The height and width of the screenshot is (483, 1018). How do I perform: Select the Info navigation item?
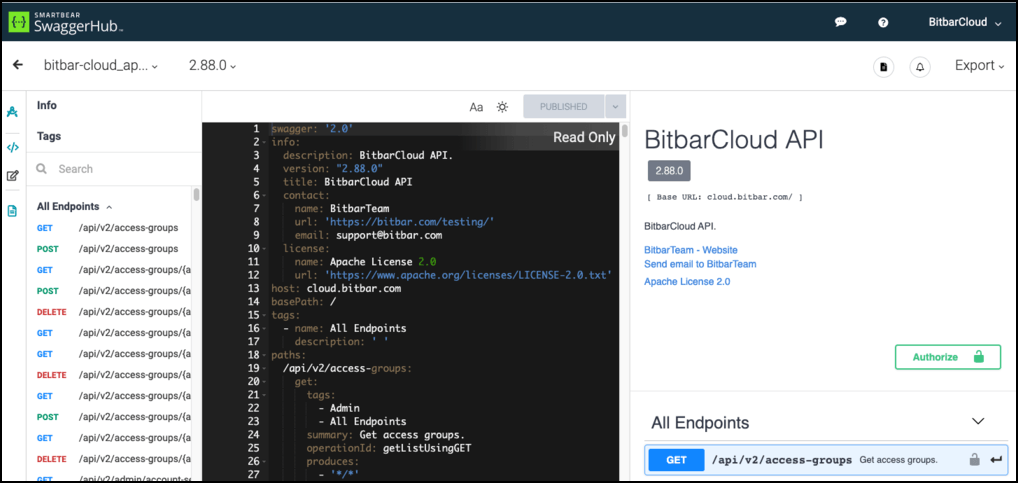[x=47, y=105]
